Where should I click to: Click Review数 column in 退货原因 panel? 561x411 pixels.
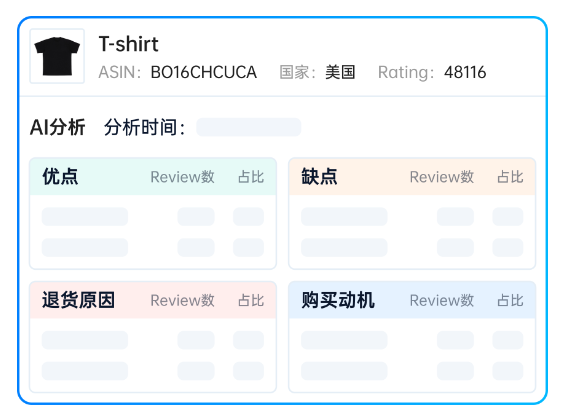pyautogui.click(x=182, y=300)
